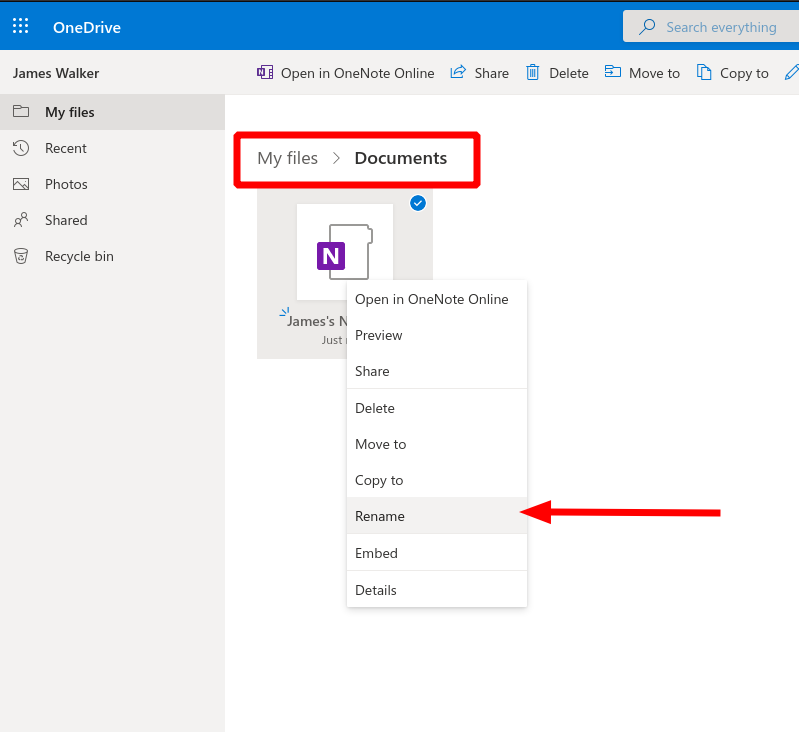Viewport: 799px width, 732px height.
Task: Open Recent in the sidebar
Action: [112, 148]
